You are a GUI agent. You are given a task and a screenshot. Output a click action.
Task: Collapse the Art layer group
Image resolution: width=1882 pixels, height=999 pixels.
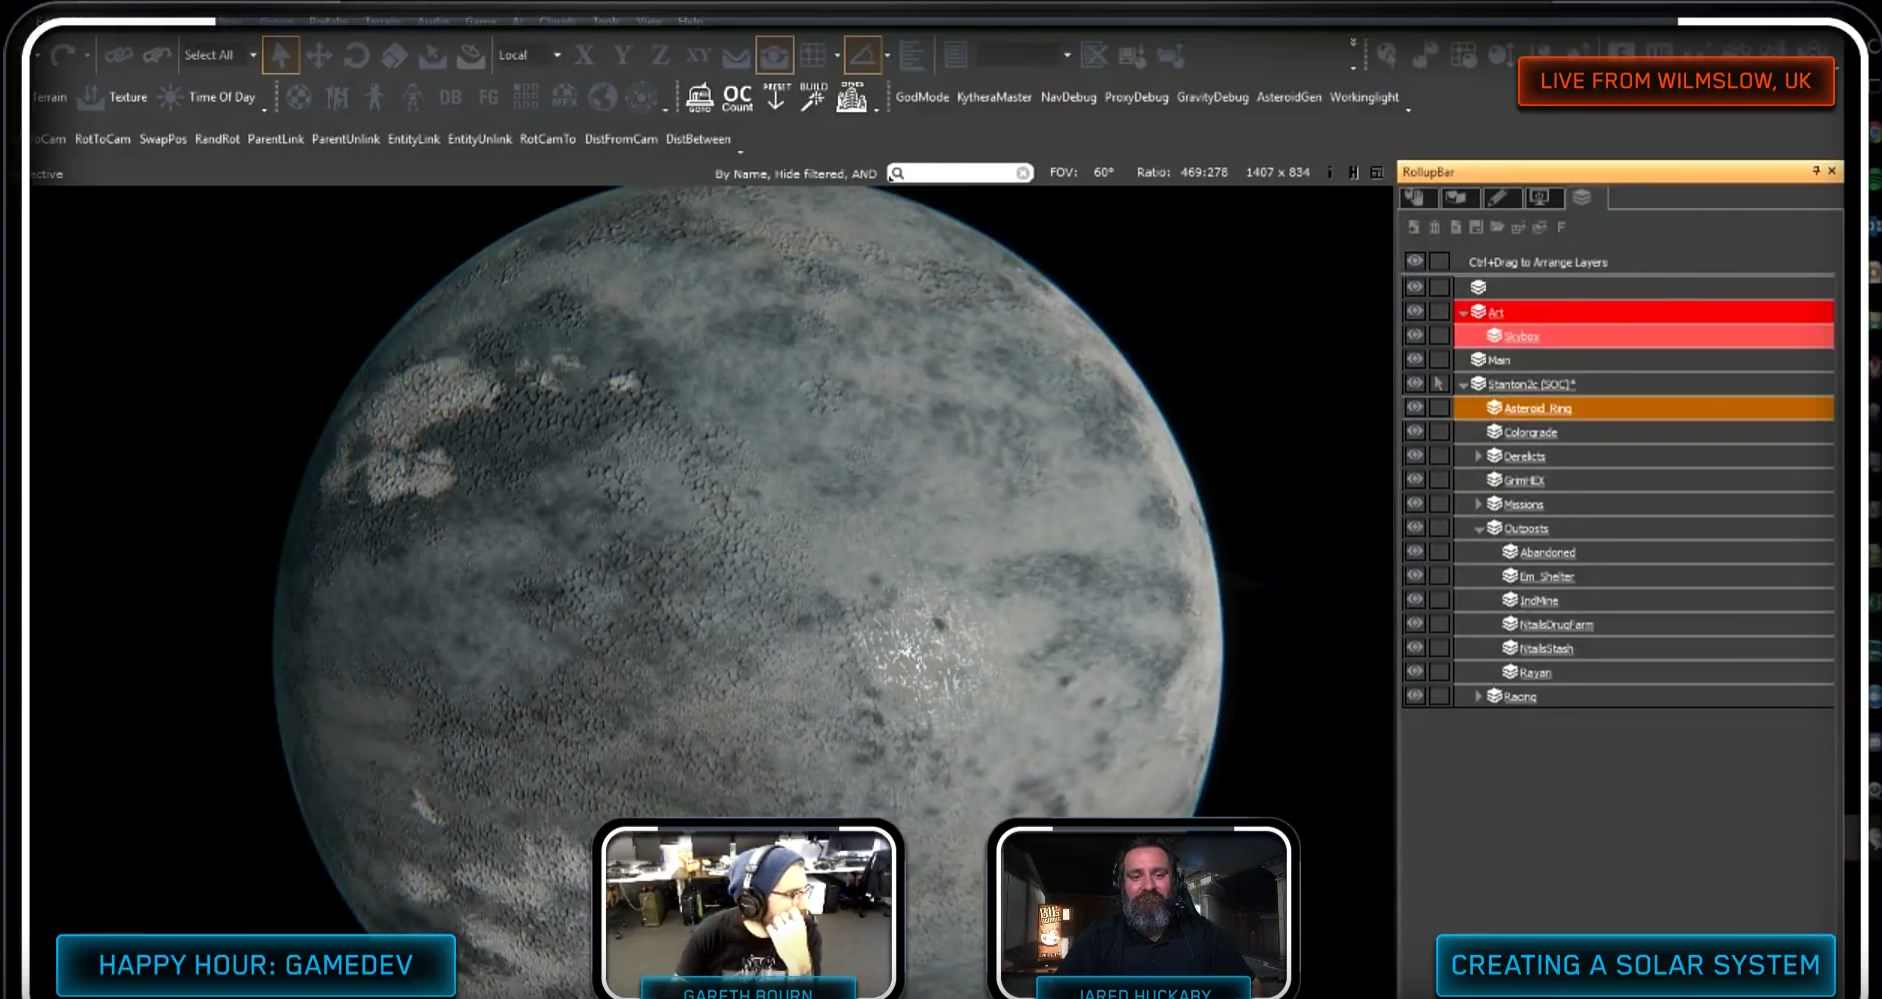click(1463, 313)
